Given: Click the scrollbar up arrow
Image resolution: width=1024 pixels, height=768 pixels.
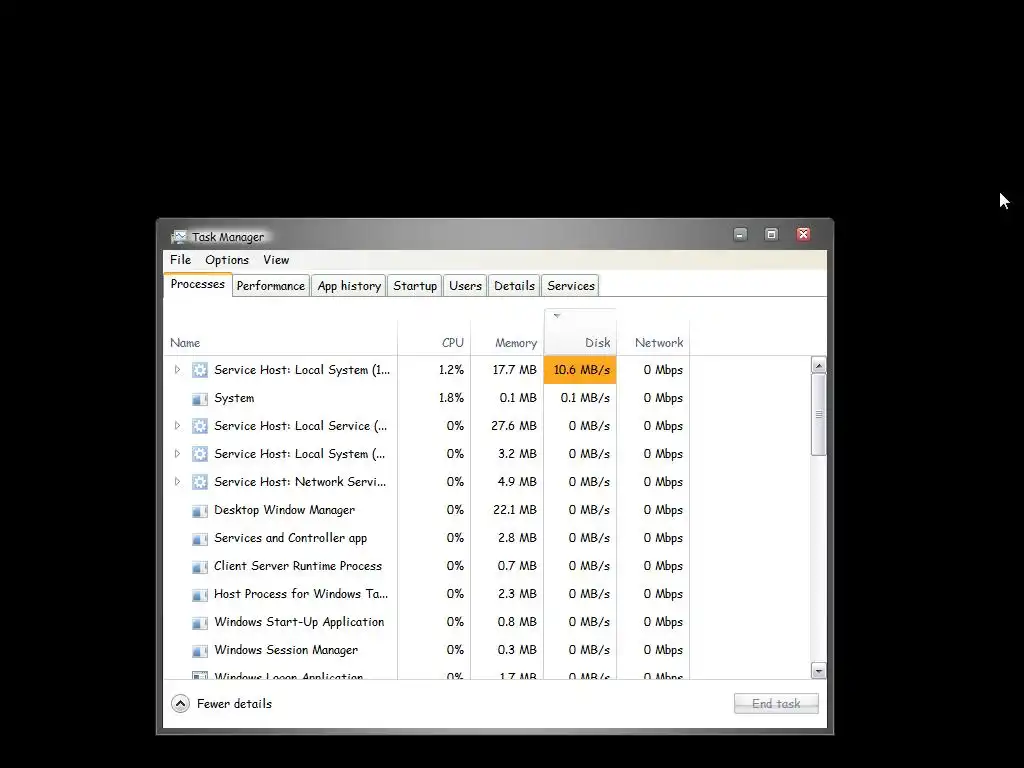Looking at the screenshot, I should 818,365.
